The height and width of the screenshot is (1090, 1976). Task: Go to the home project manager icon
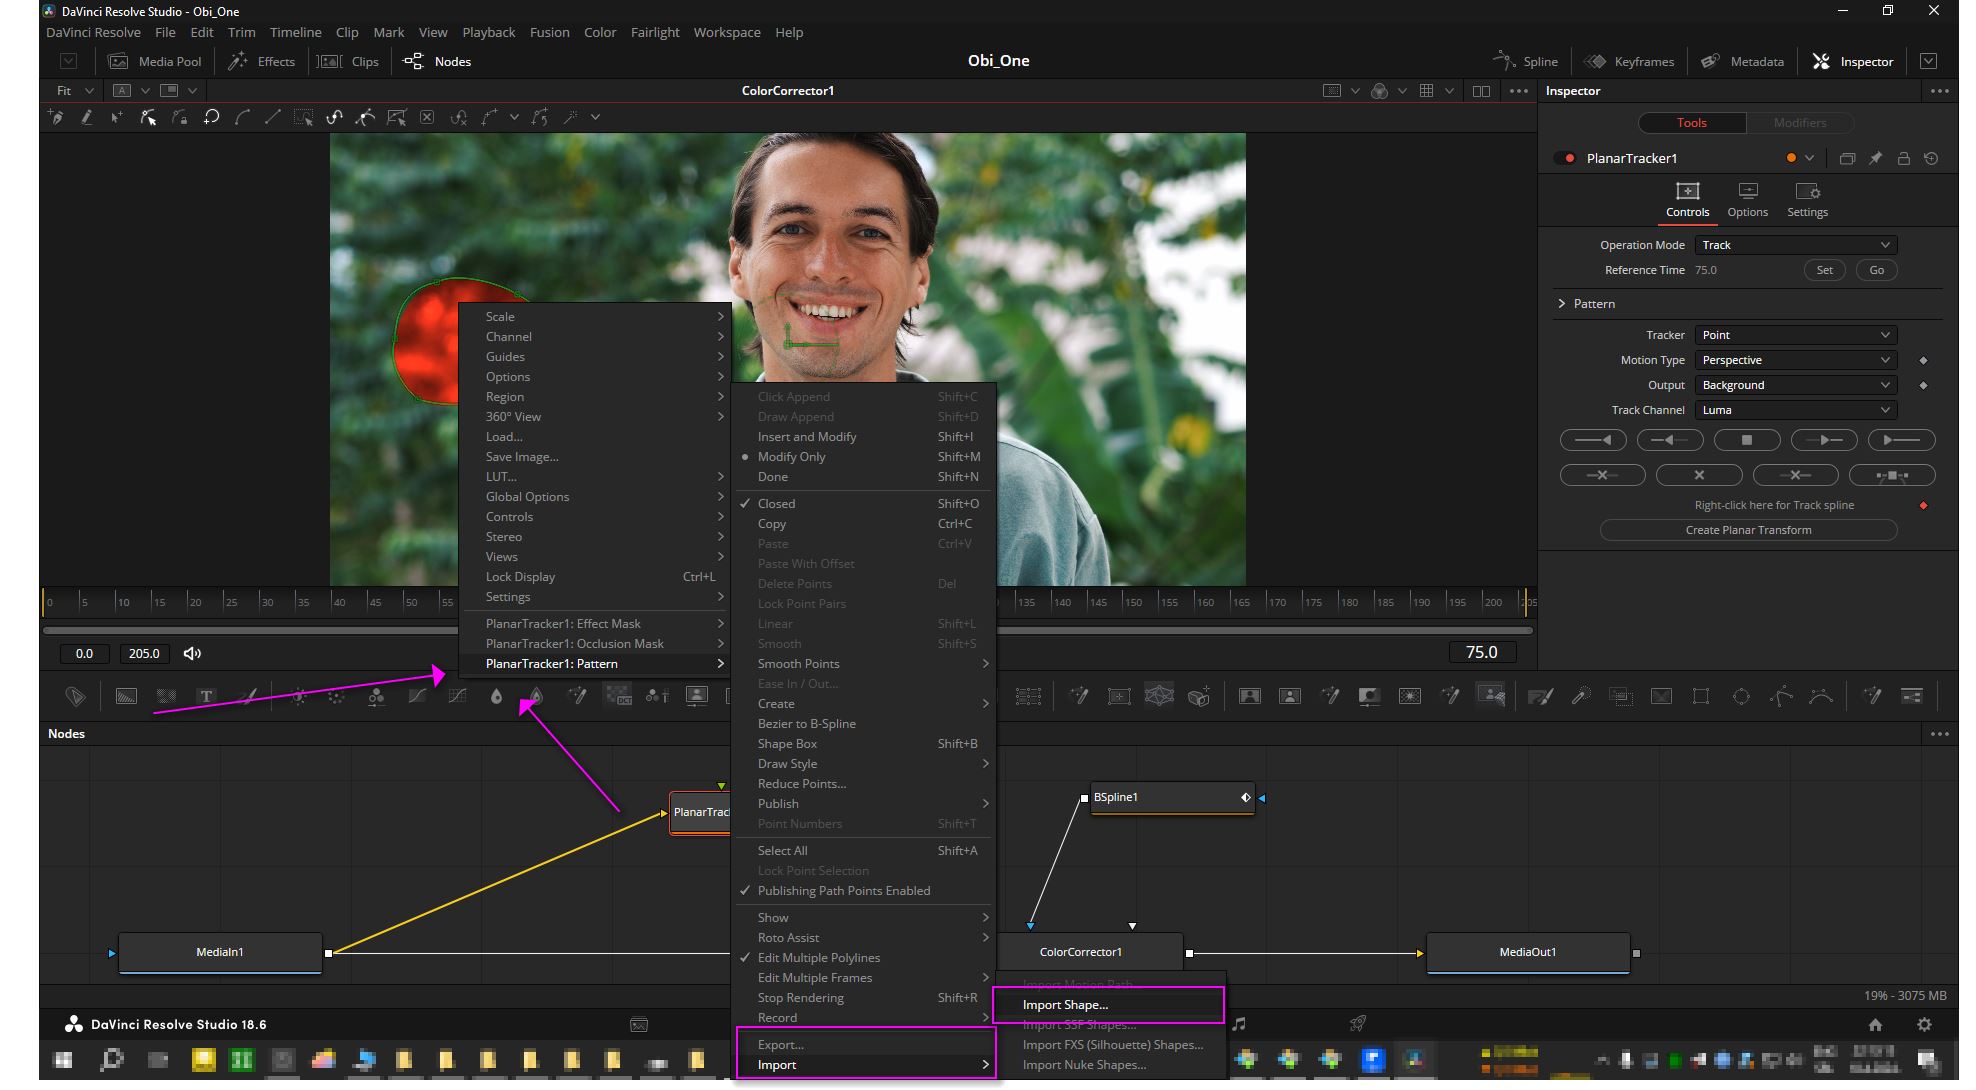pyautogui.click(x=1875, y=1024)
